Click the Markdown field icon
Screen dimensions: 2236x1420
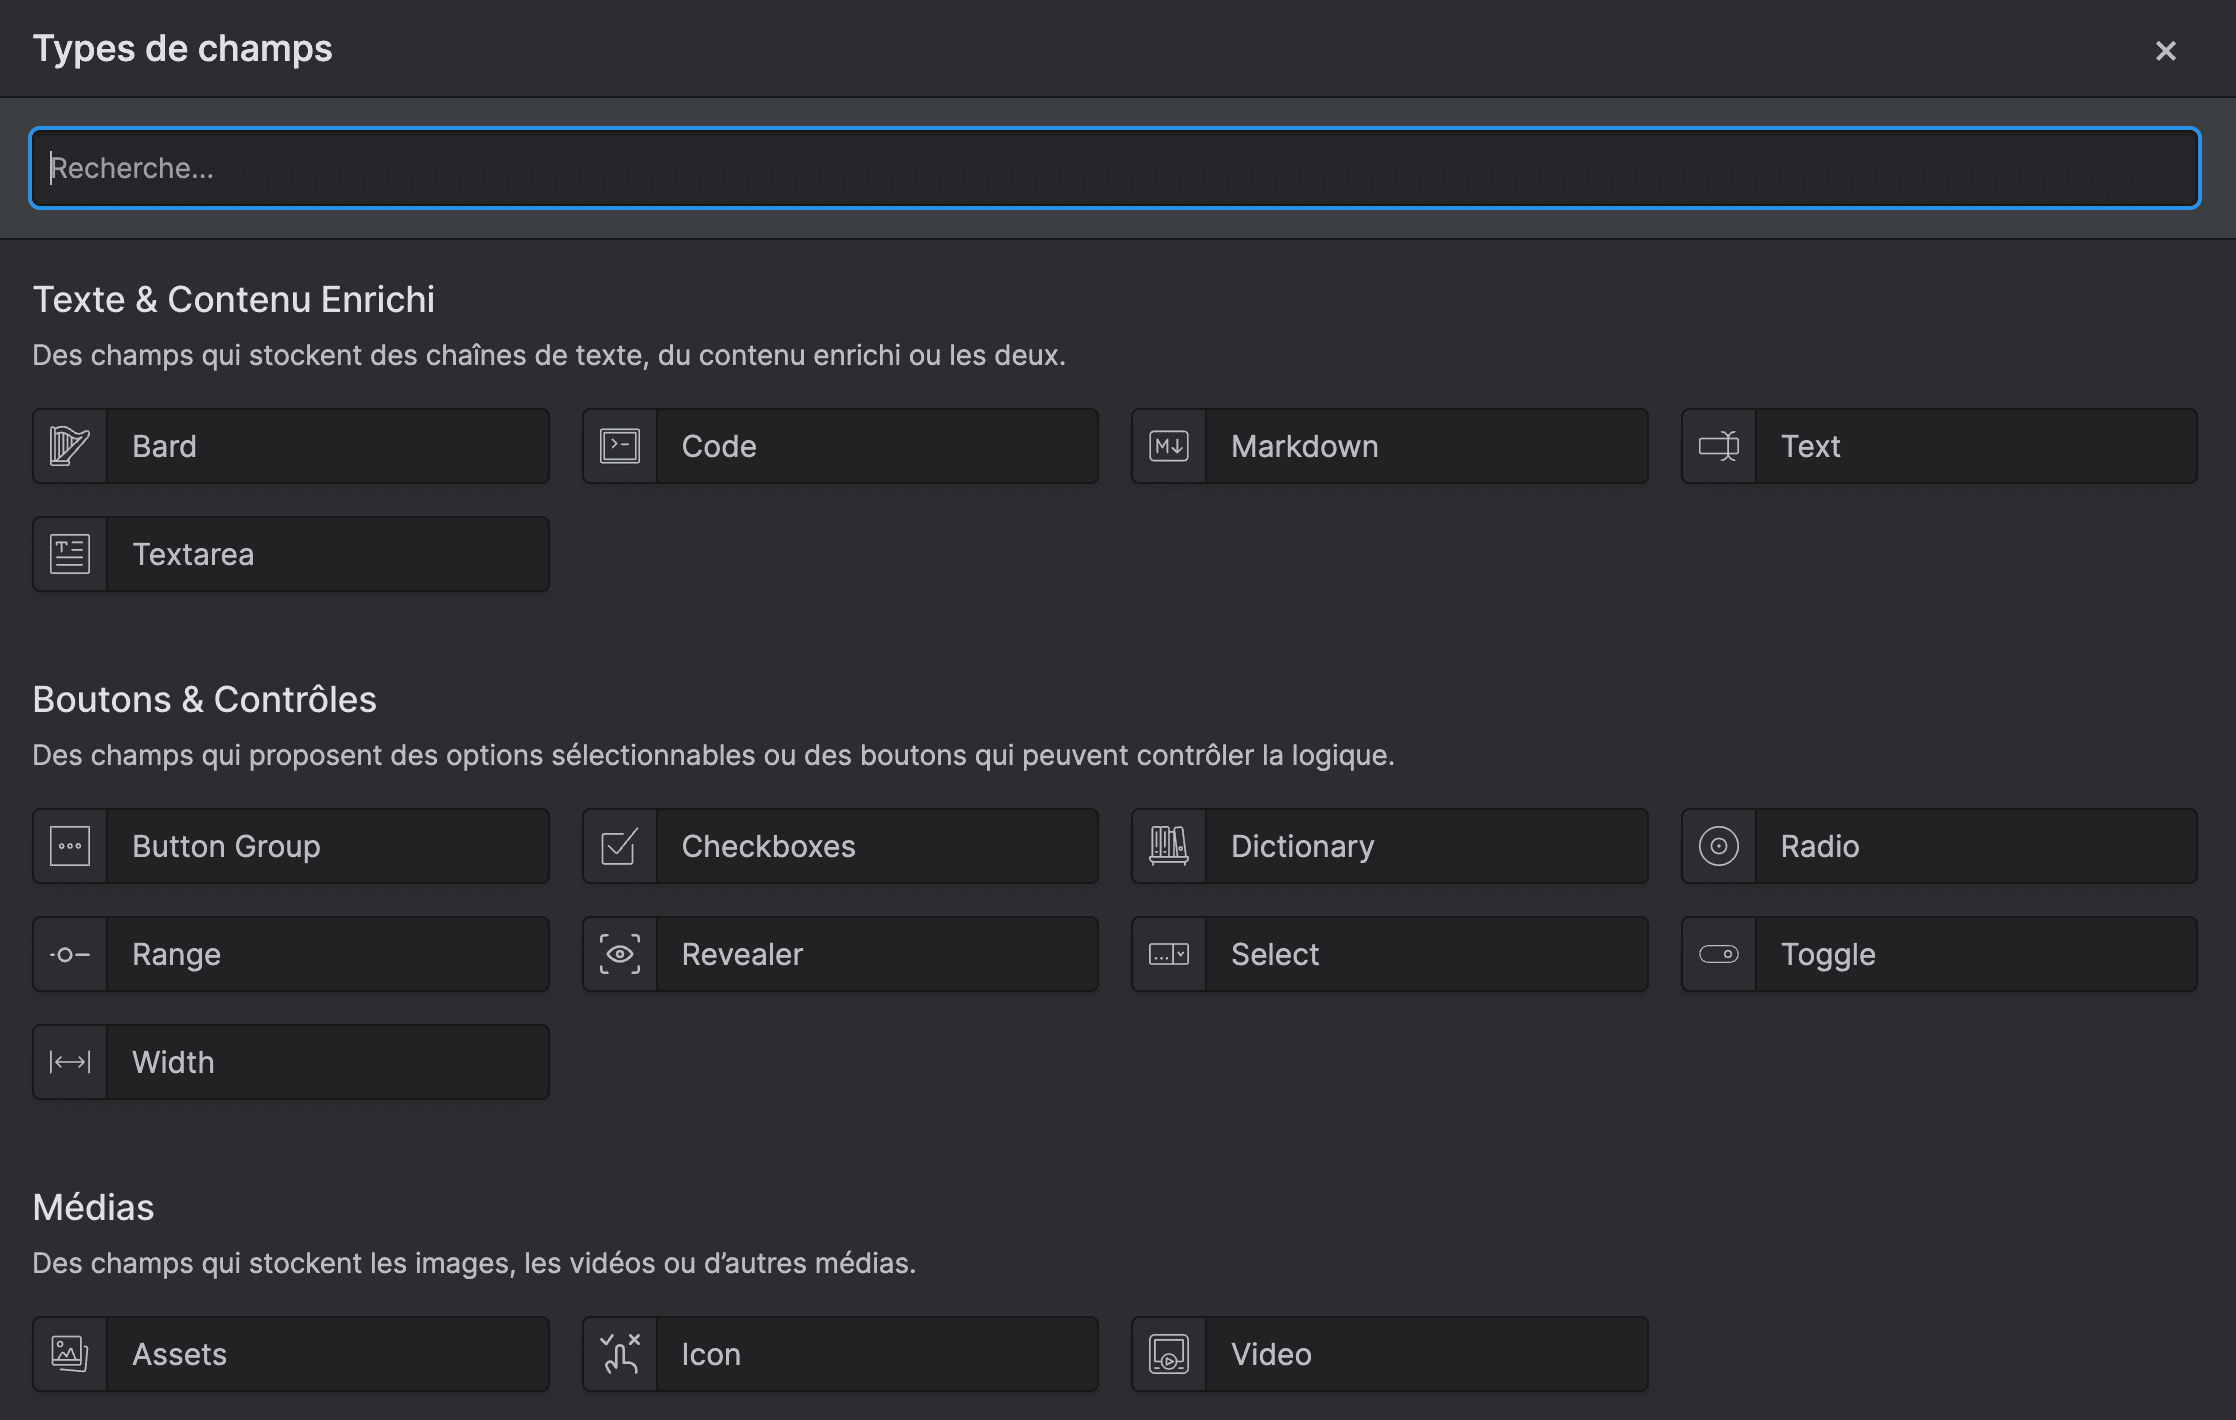click(1169, 446)
